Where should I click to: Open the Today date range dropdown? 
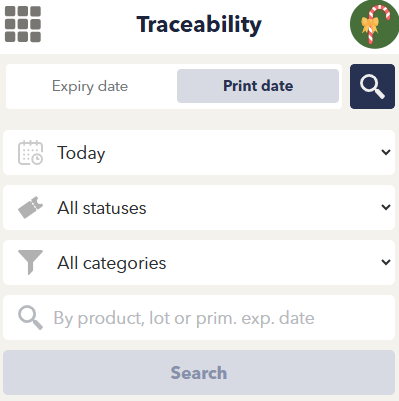tap(199, 153)
